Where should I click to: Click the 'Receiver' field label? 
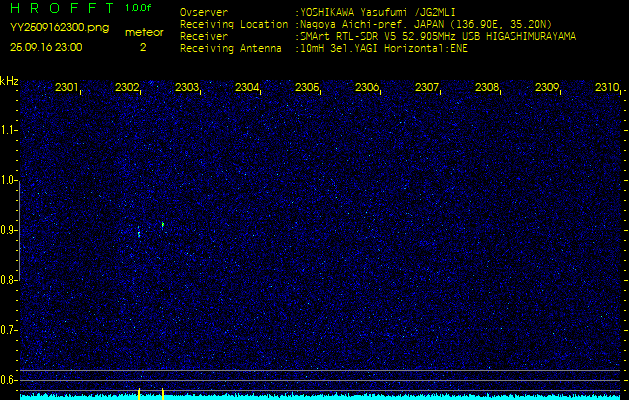[x=204, y=37]
